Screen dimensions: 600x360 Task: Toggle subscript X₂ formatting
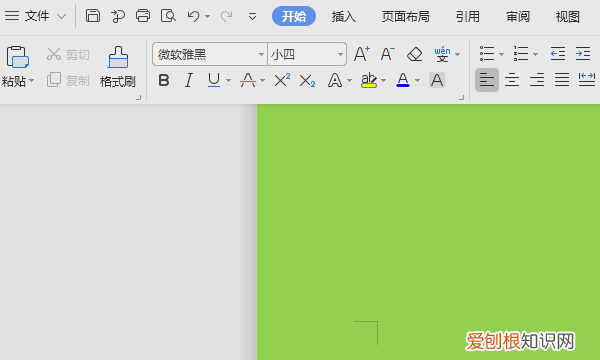click(x=307, y=81)
